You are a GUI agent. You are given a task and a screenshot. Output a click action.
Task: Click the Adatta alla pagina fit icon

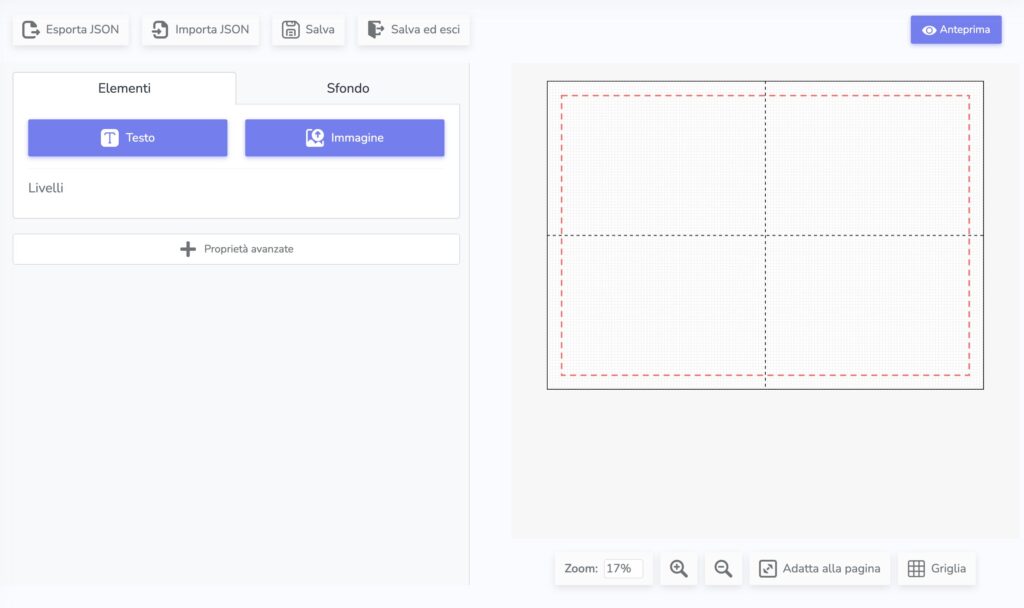point(768,569)
